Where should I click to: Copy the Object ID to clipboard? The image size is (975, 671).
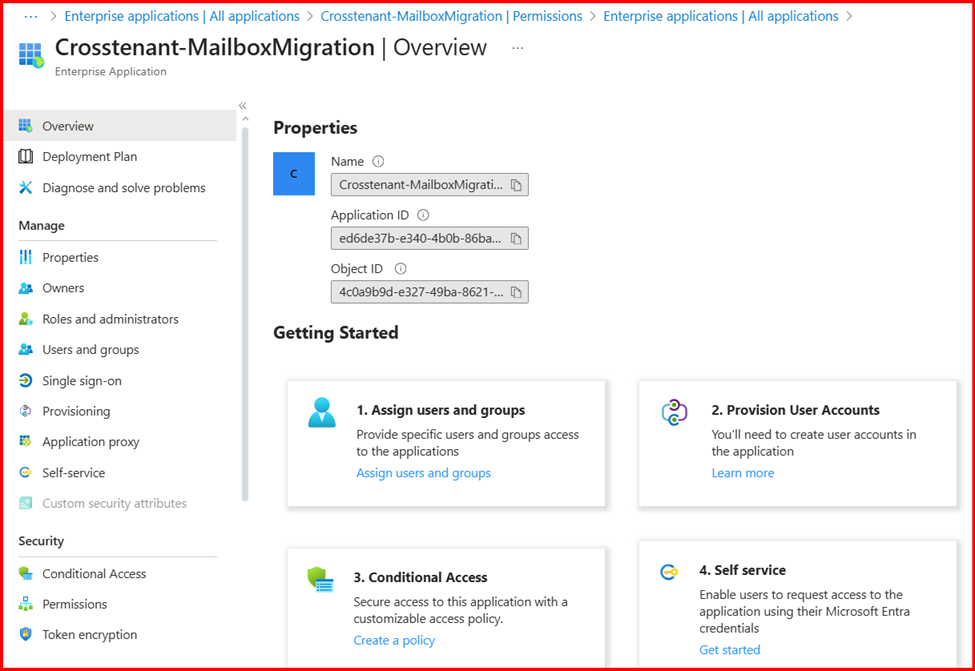pos(516,292)
